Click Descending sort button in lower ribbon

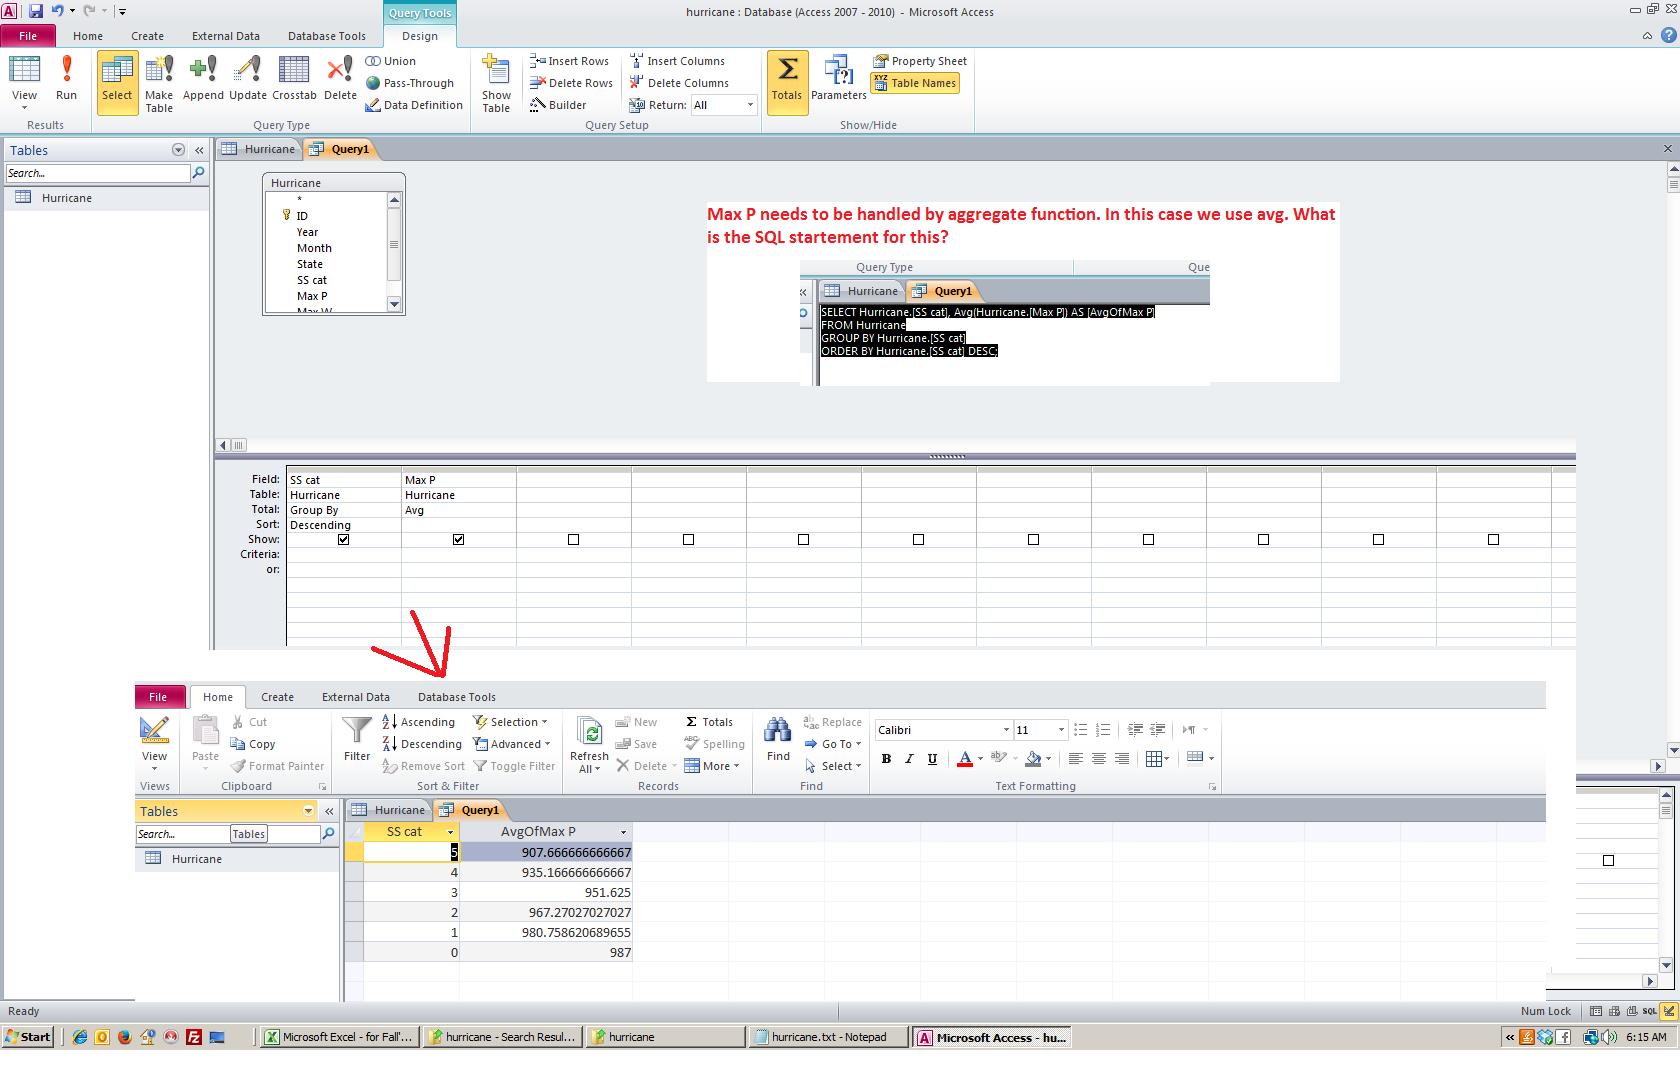(421, 744)
